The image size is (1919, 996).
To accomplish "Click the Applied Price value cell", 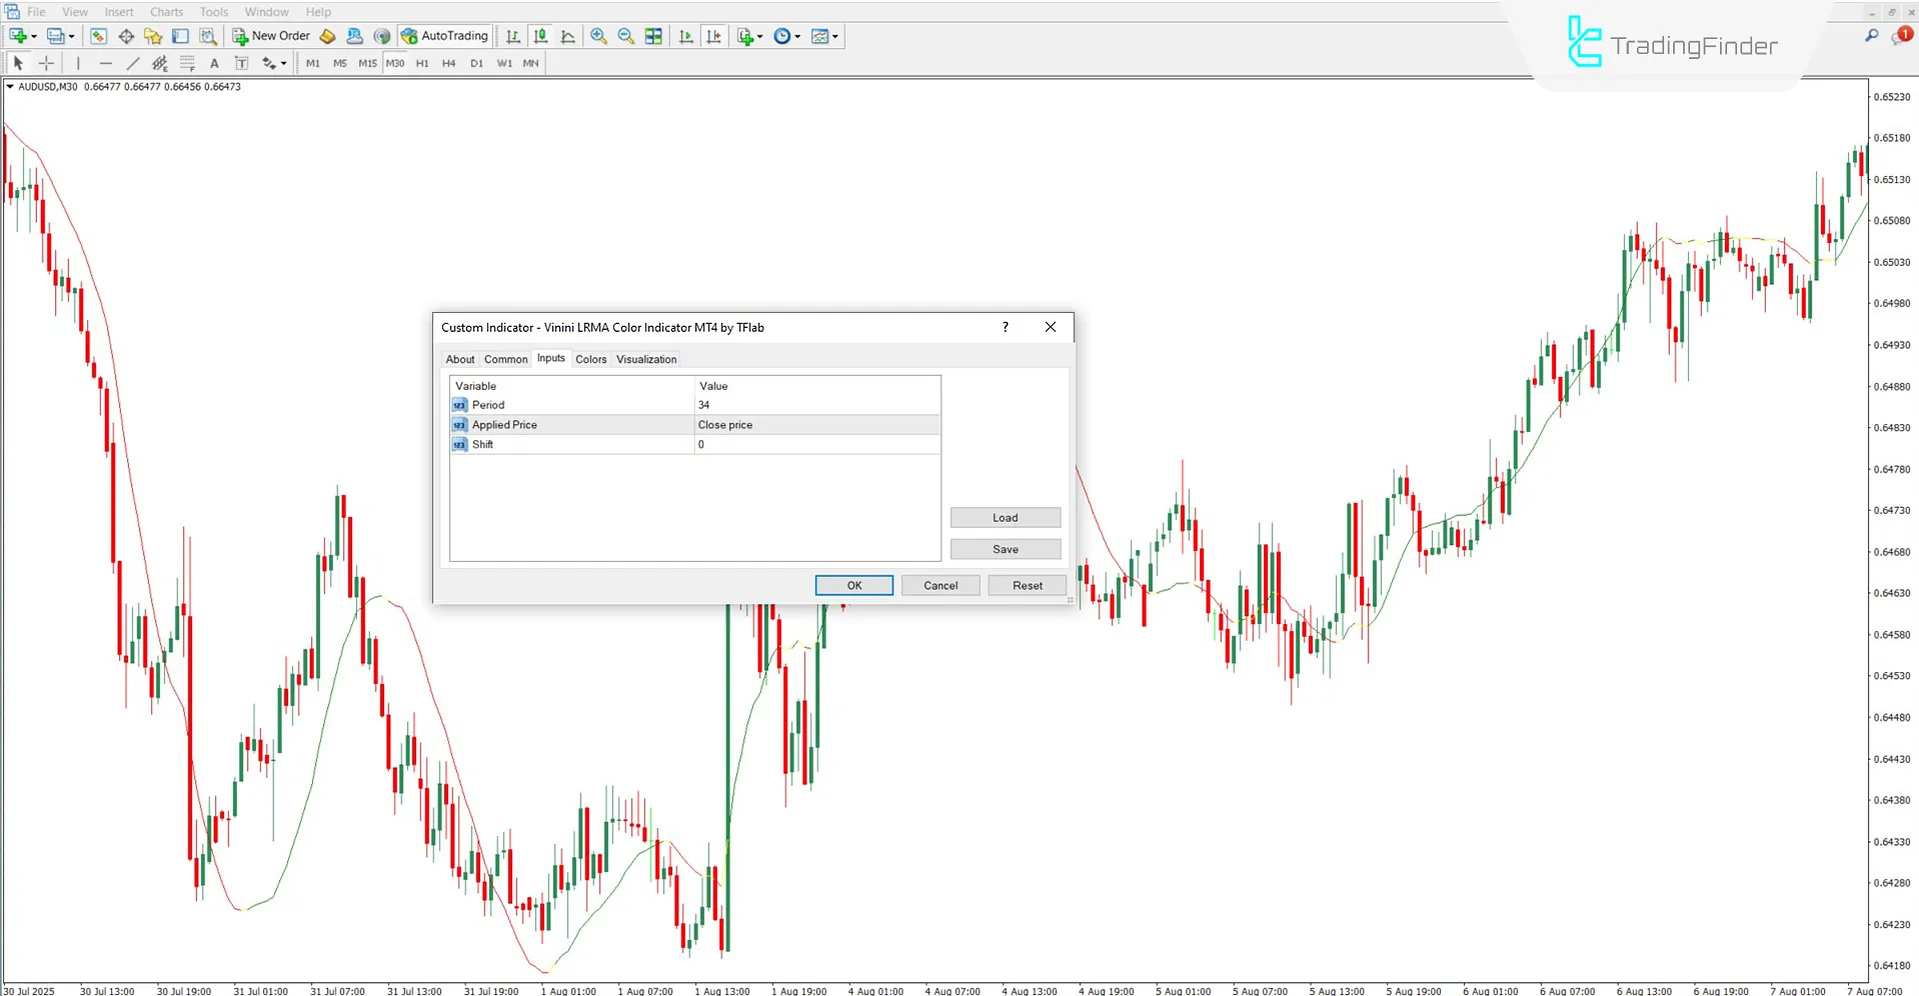I will (816, 425).
